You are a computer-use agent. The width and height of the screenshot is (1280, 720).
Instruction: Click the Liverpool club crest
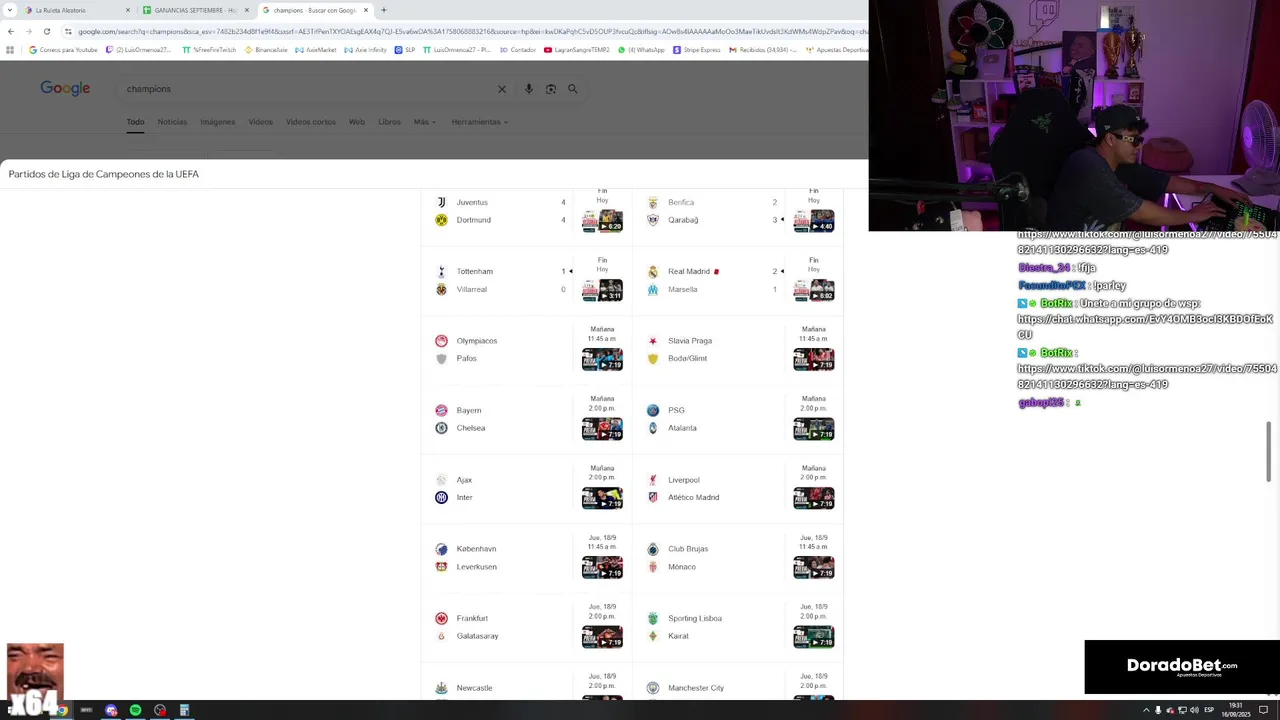point(653,480)
